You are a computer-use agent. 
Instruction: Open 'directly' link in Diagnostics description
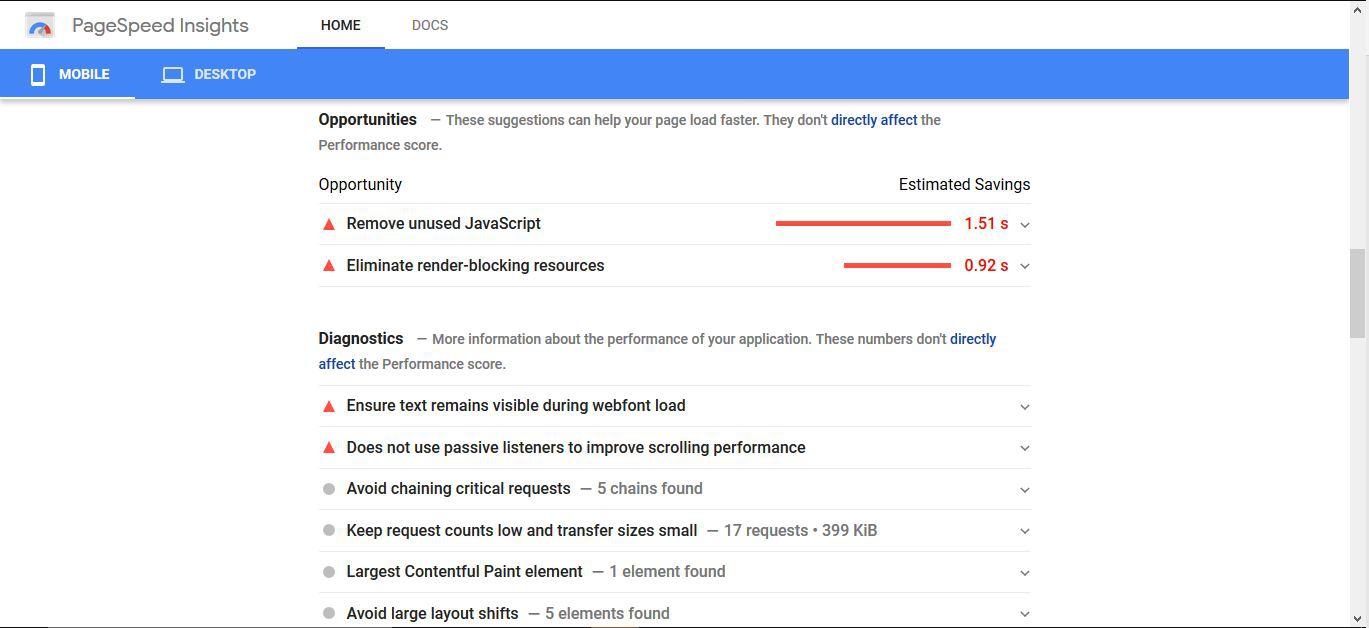(973, 339)
